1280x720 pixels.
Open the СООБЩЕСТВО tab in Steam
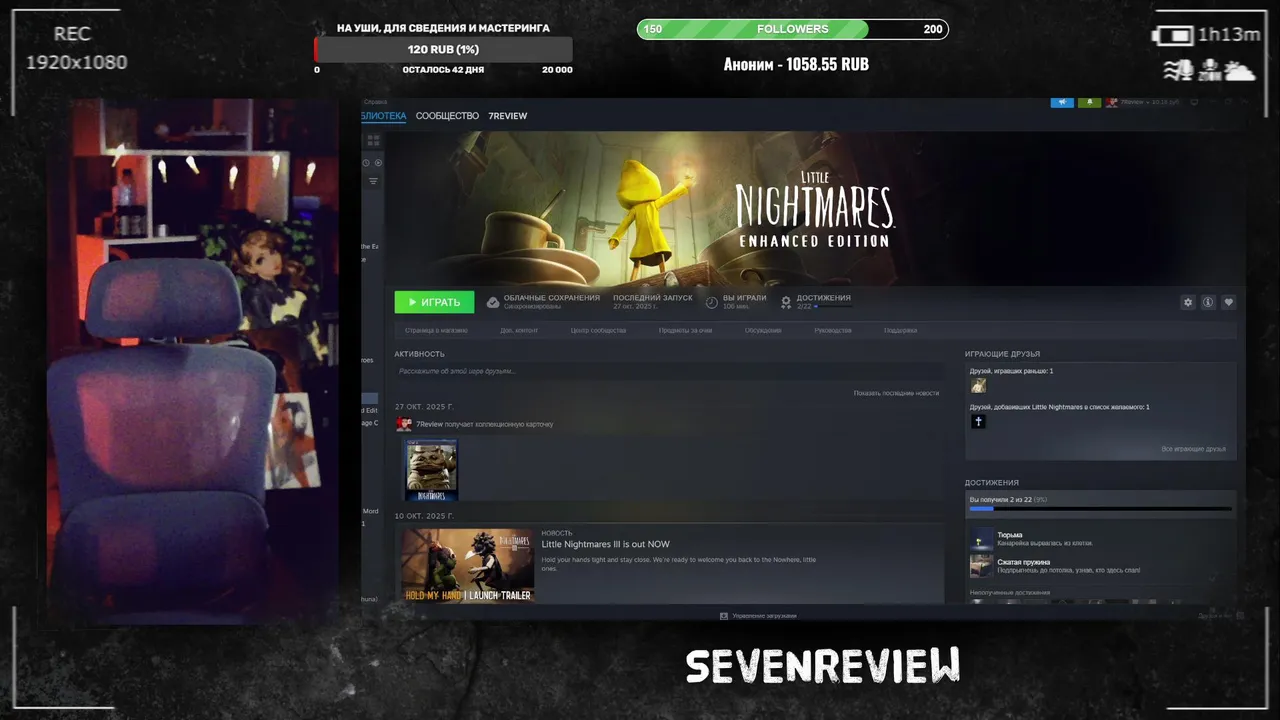pyautogui.click(x=447, y=116)
